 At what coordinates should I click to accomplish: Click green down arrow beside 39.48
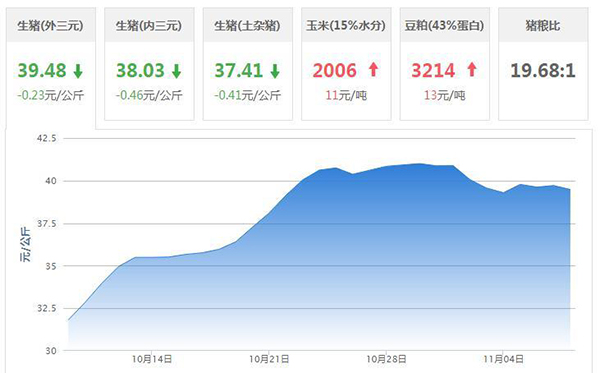point(78,71)
